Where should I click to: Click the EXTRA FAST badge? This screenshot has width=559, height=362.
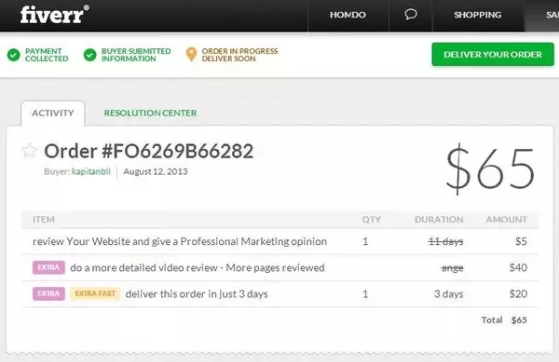pos(95,294)
